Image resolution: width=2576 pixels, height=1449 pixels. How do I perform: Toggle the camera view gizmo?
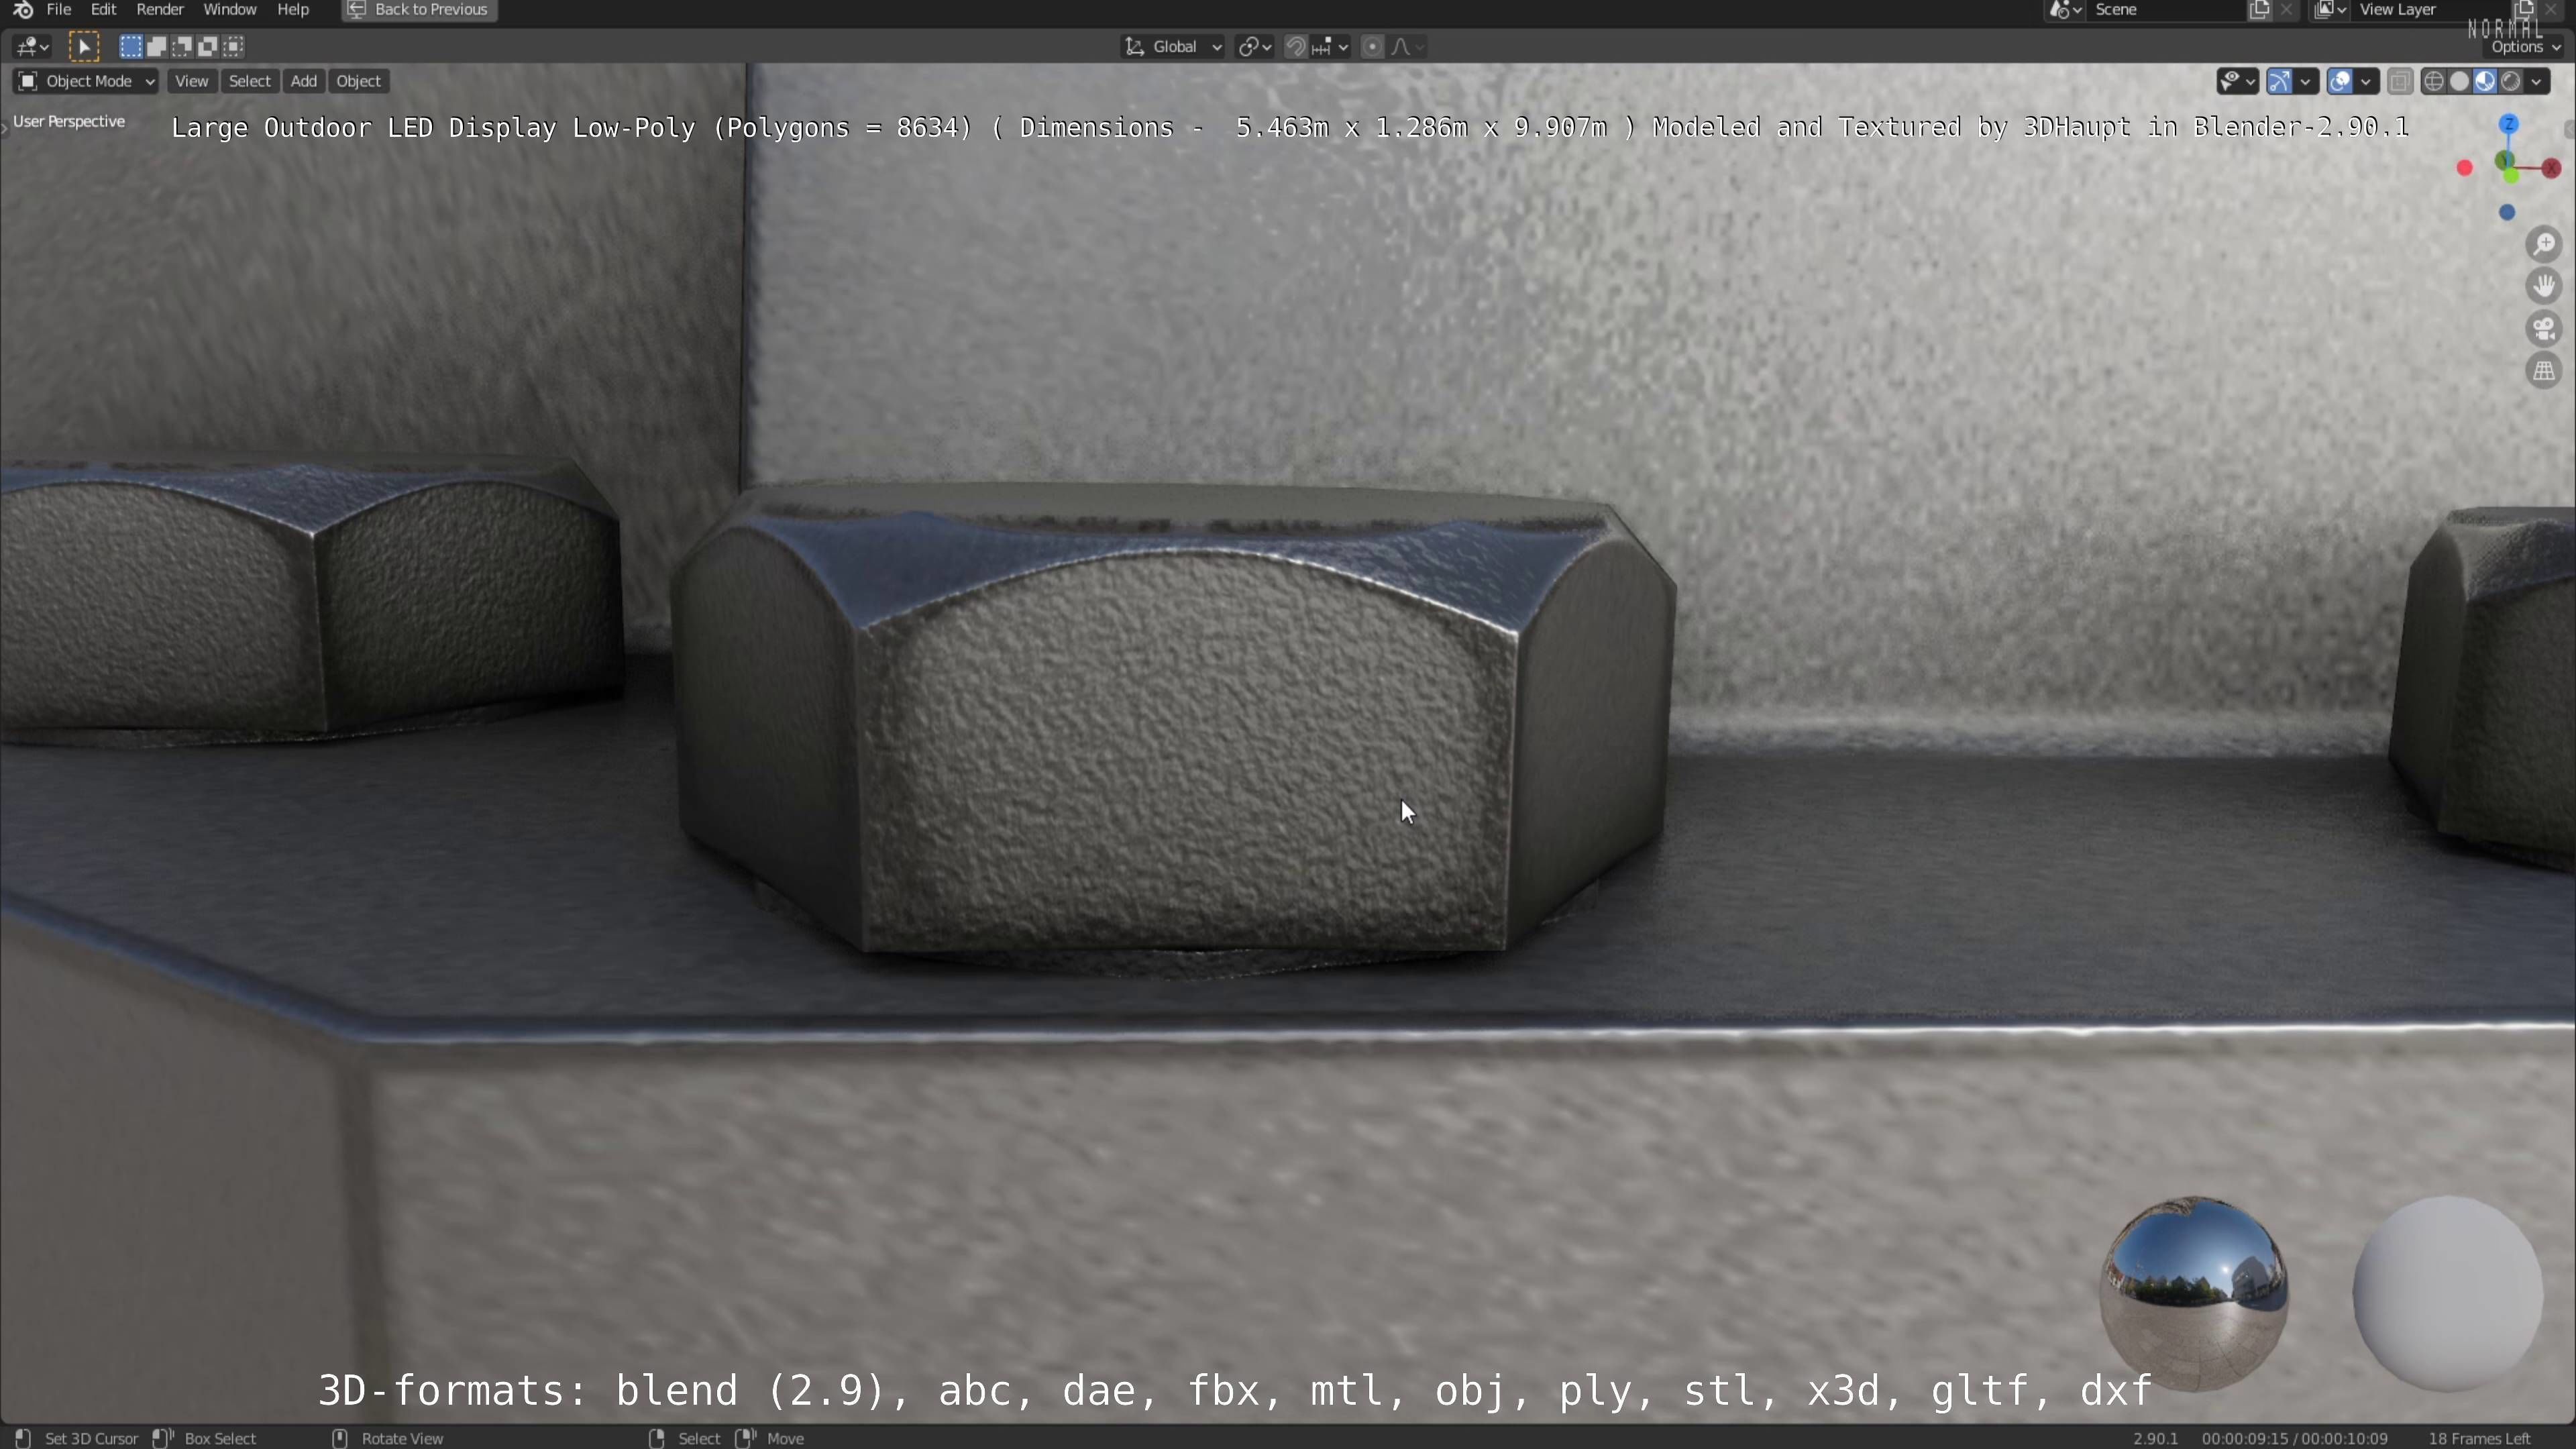pyautogui.click(x=2544, y=329)
